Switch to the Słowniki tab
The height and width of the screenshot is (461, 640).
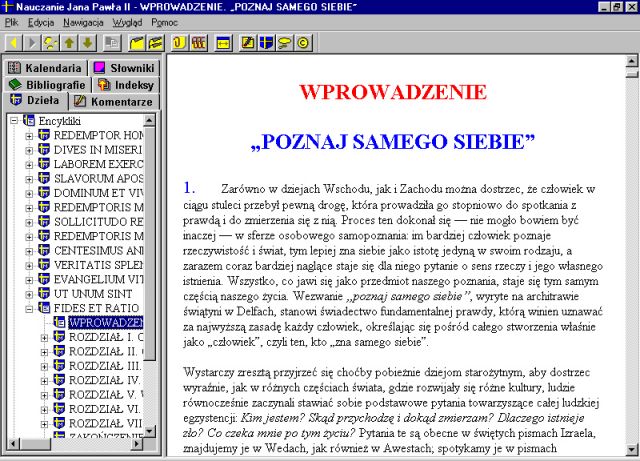[x=124, y=68]
